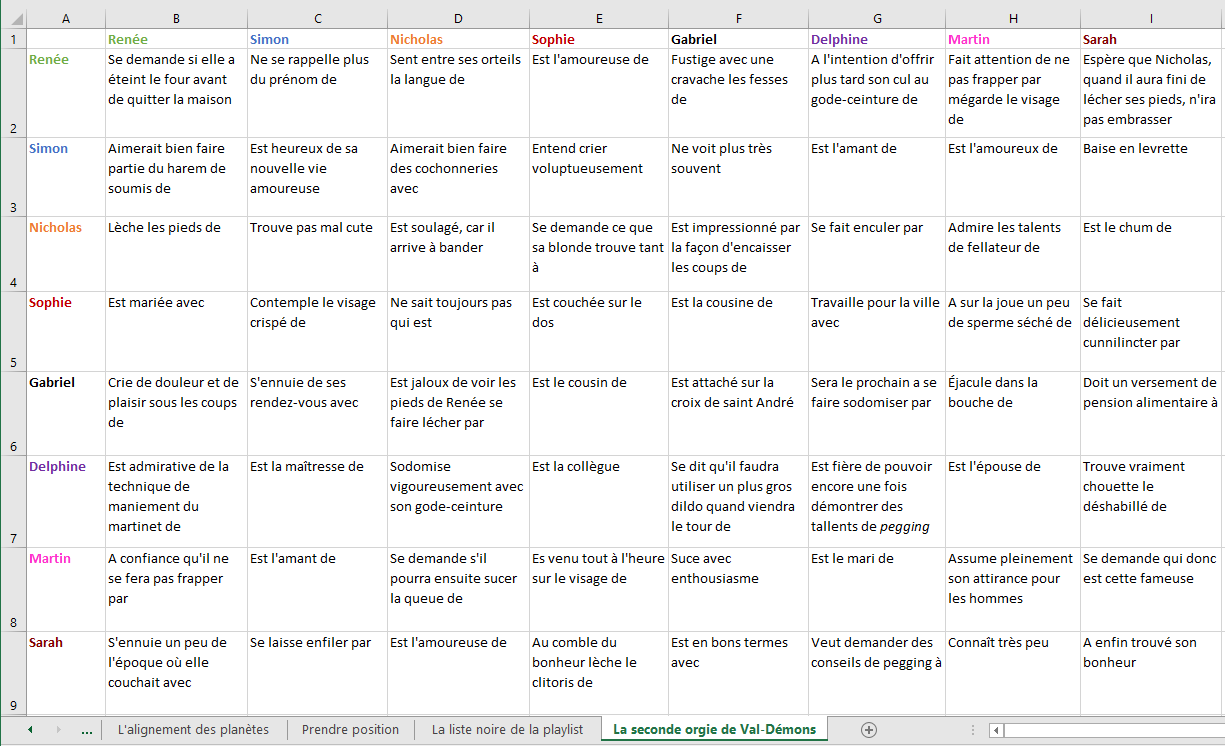Select column F header
Screen dimensions: 1225x746
pos(737,18)
